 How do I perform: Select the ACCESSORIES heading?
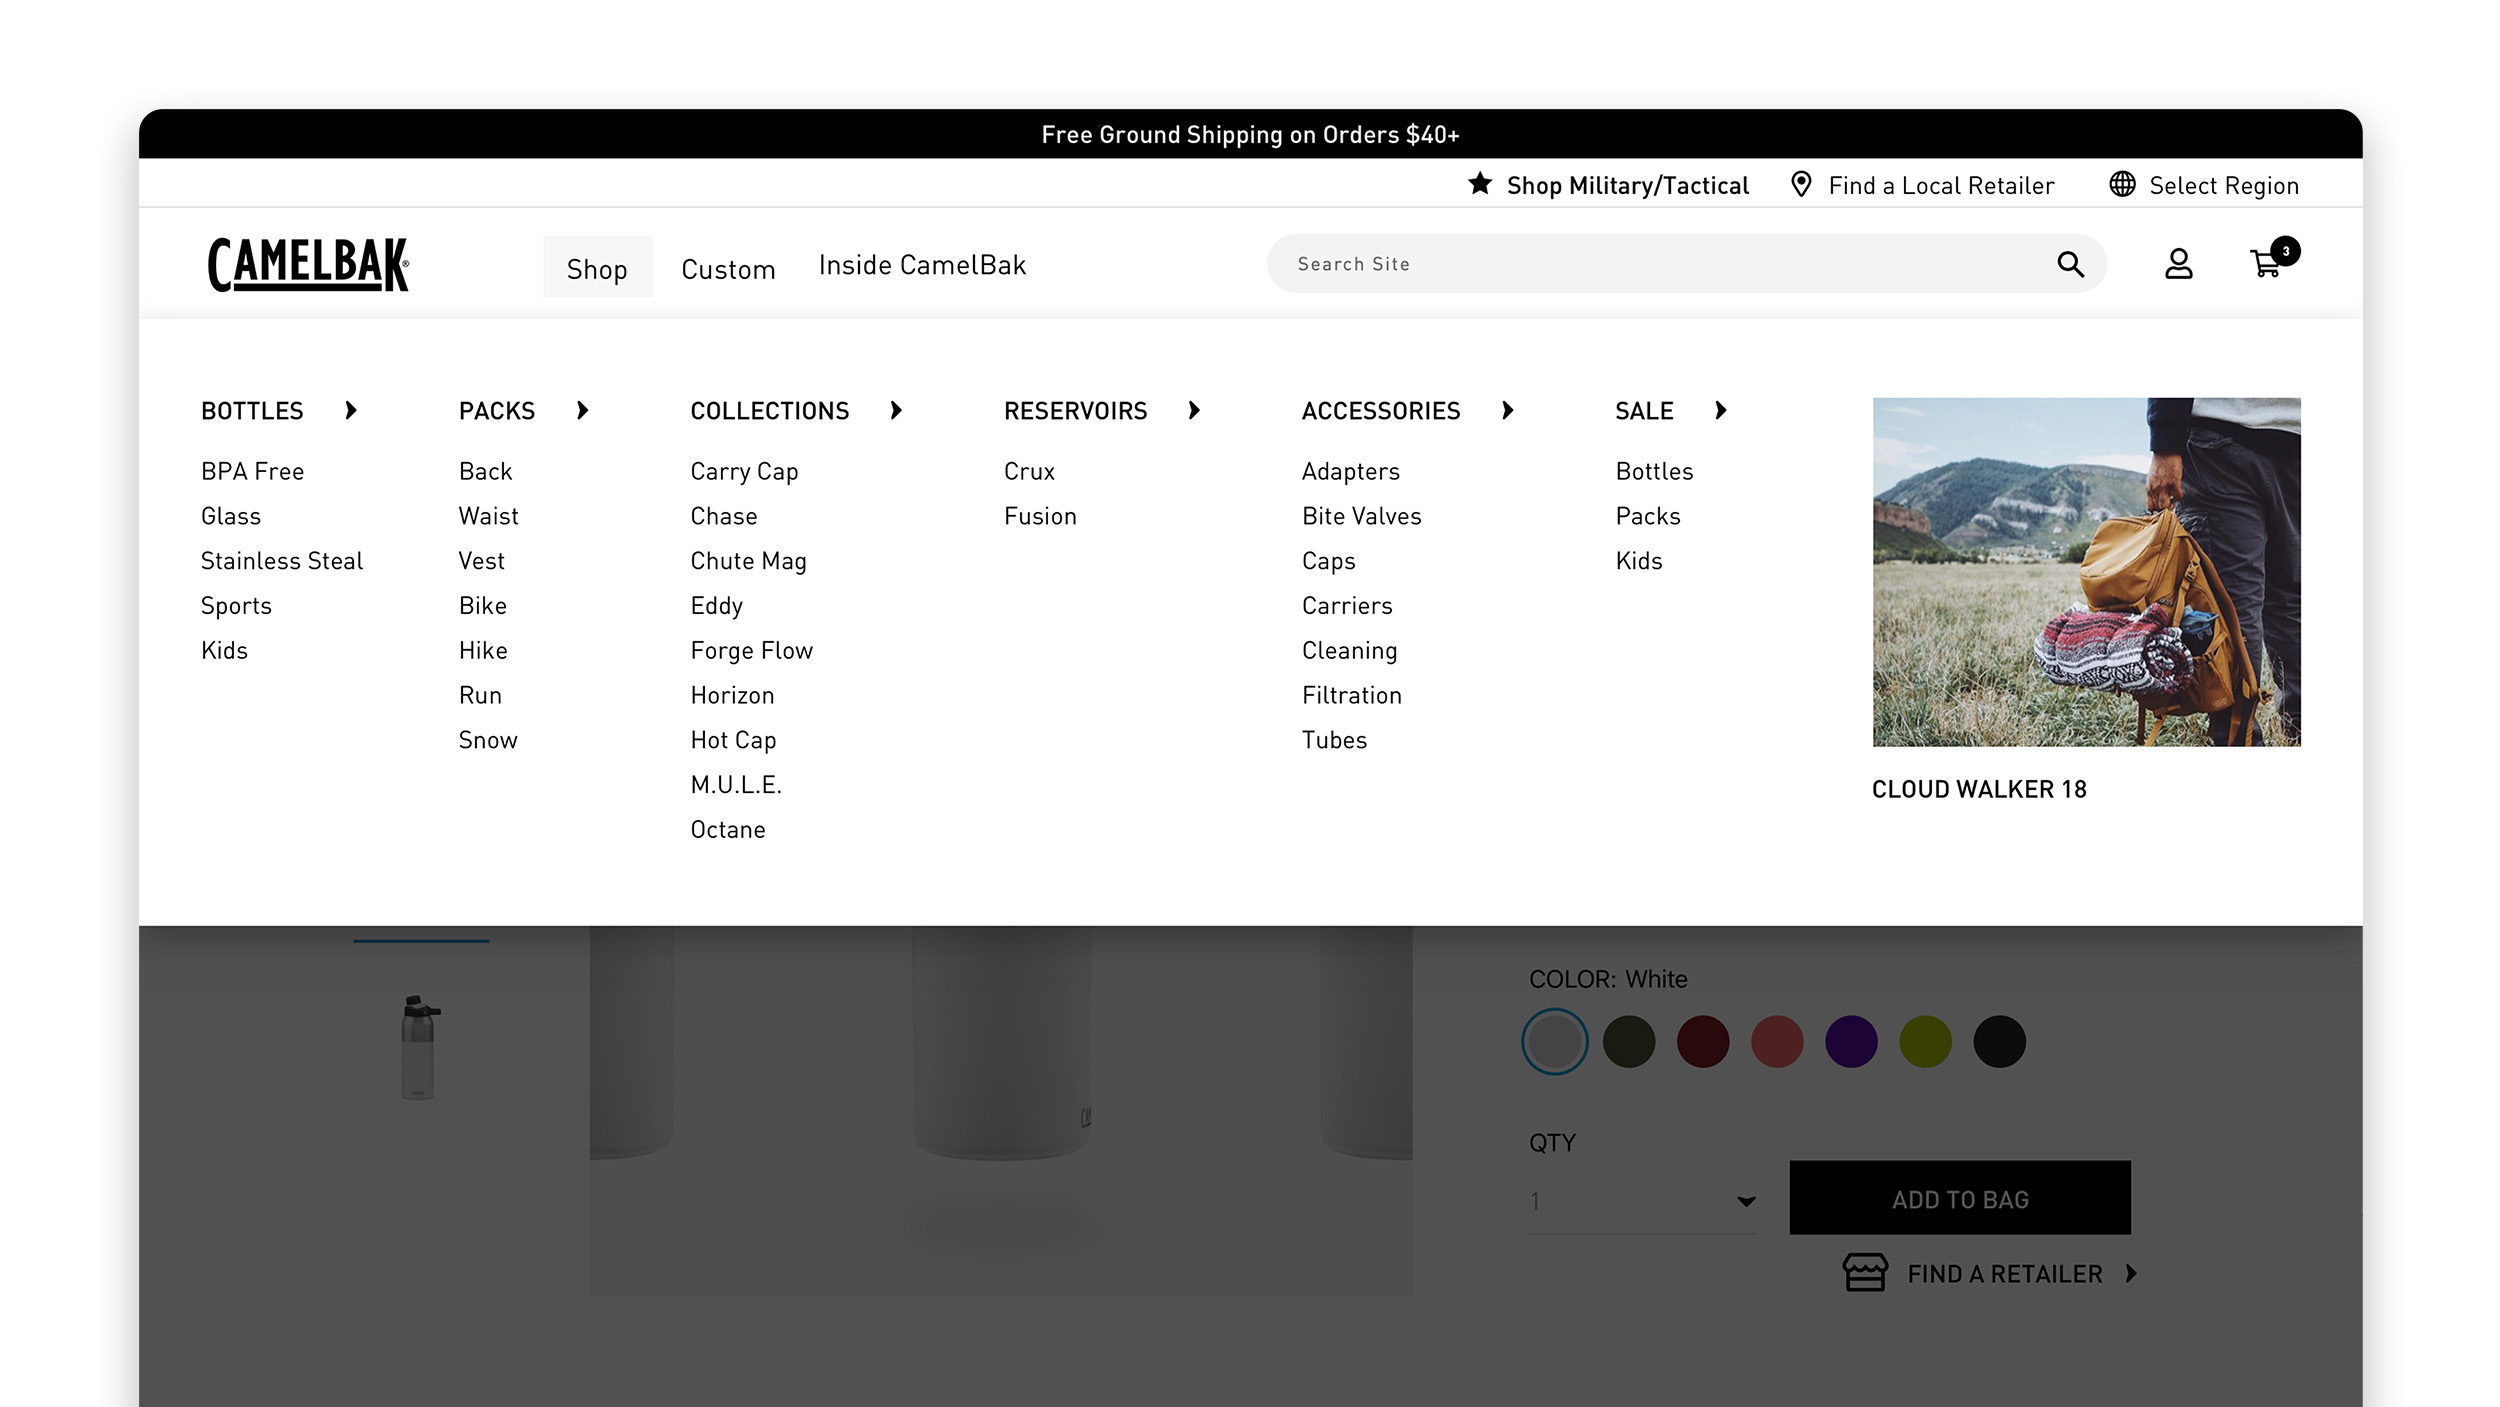1381,410
